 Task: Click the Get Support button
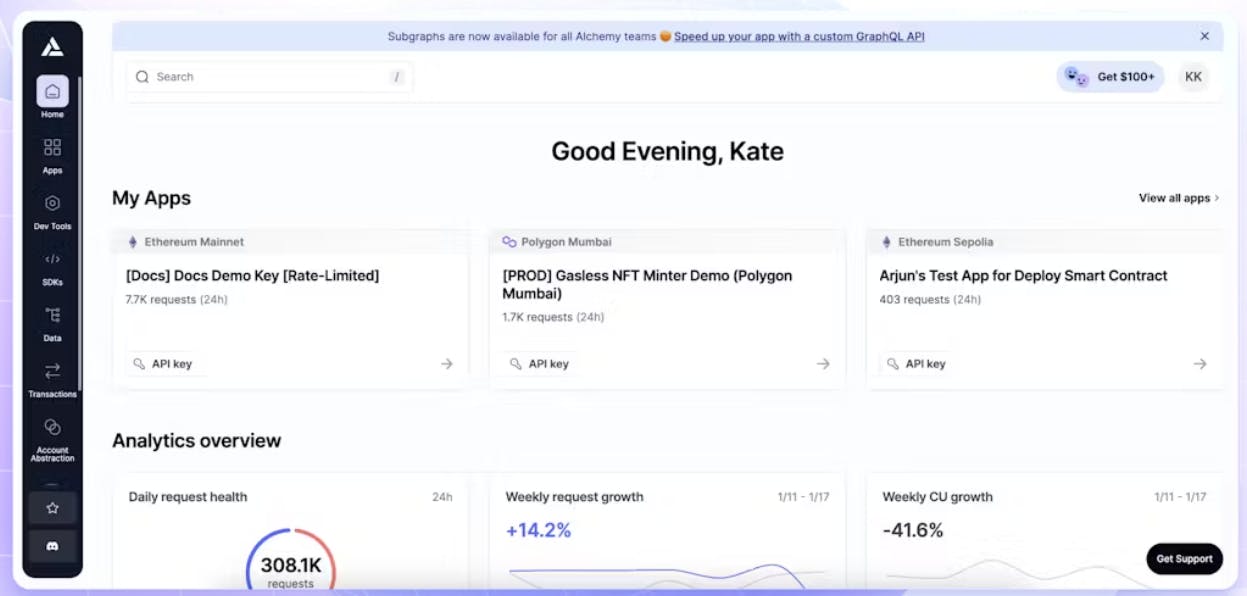pyautogui.click(x=1185, y=559)
